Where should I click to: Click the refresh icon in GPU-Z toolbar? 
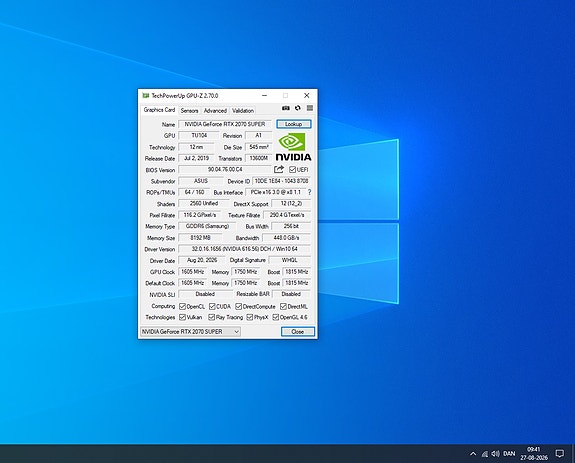pyautogui.click(x=298, y=108)
